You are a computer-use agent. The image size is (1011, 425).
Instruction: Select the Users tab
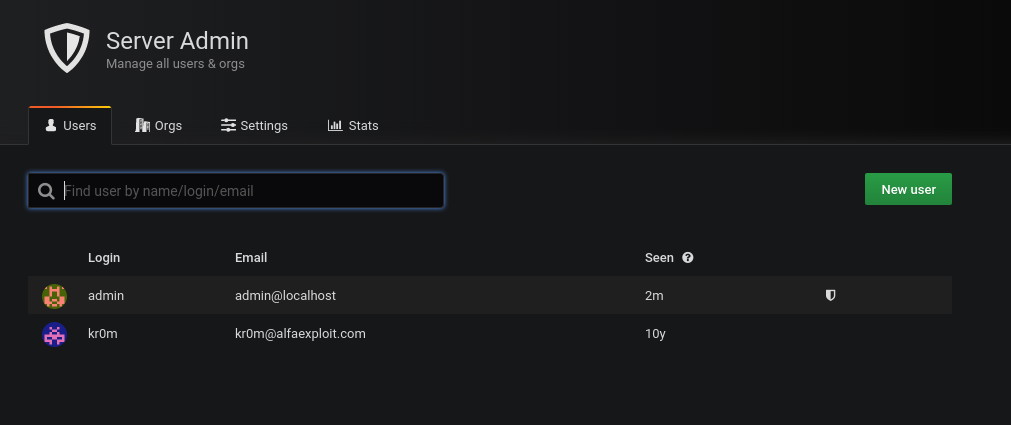[70, 126]
